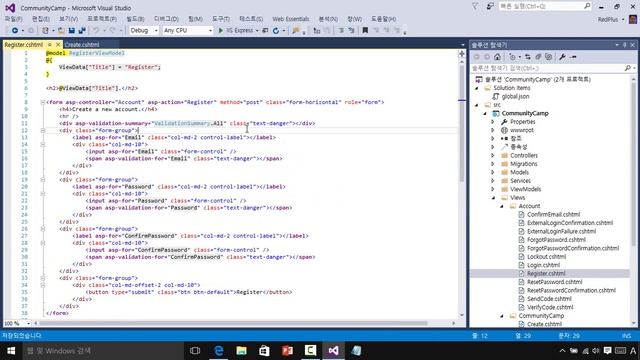Click the Bookmark toolbar icon

(x=365, y=31)
